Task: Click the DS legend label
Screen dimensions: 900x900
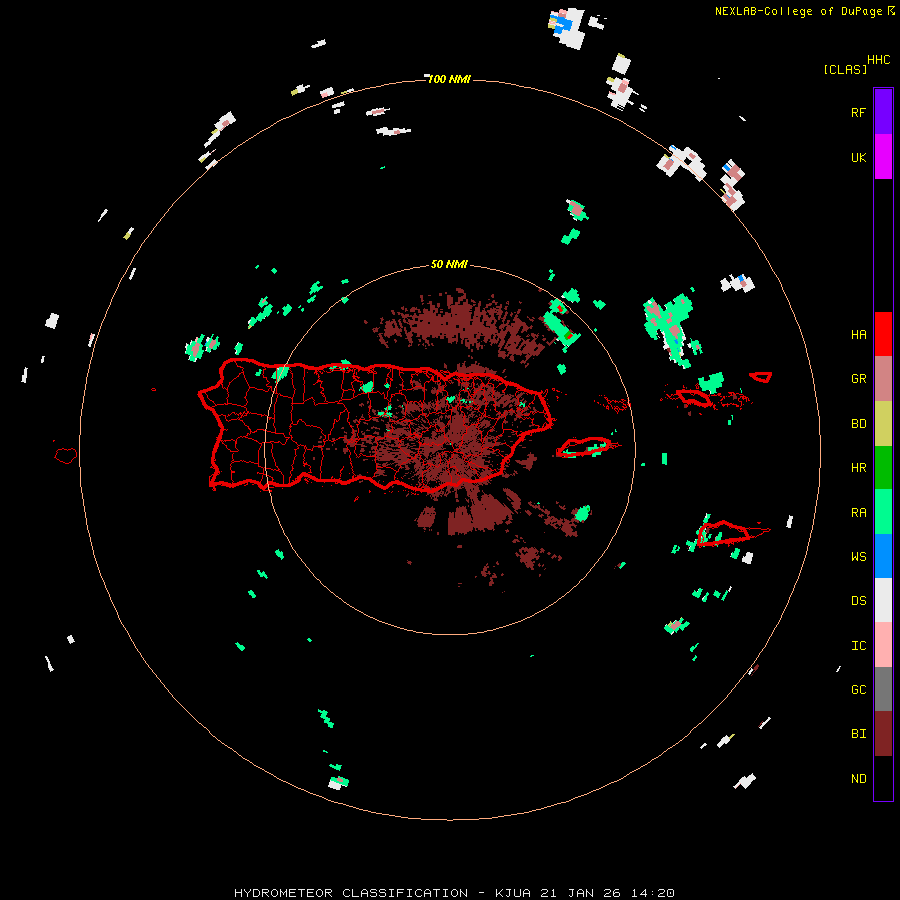Action: pyautogui.click(x=858, y=601)
